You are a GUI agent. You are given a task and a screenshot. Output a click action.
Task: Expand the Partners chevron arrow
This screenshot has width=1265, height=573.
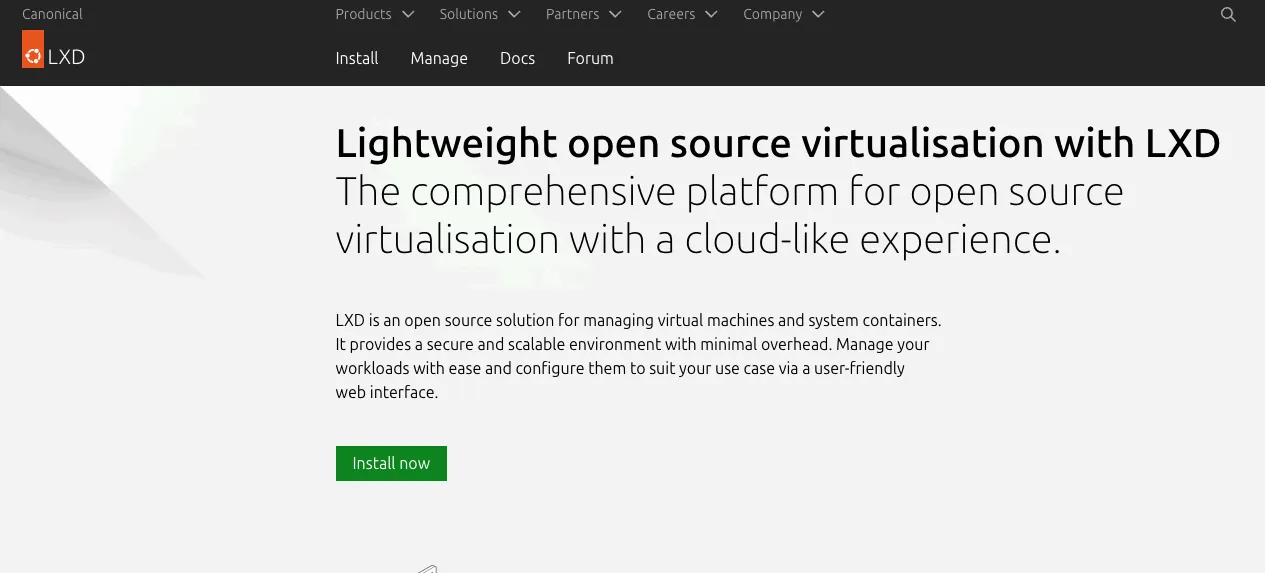615,14
